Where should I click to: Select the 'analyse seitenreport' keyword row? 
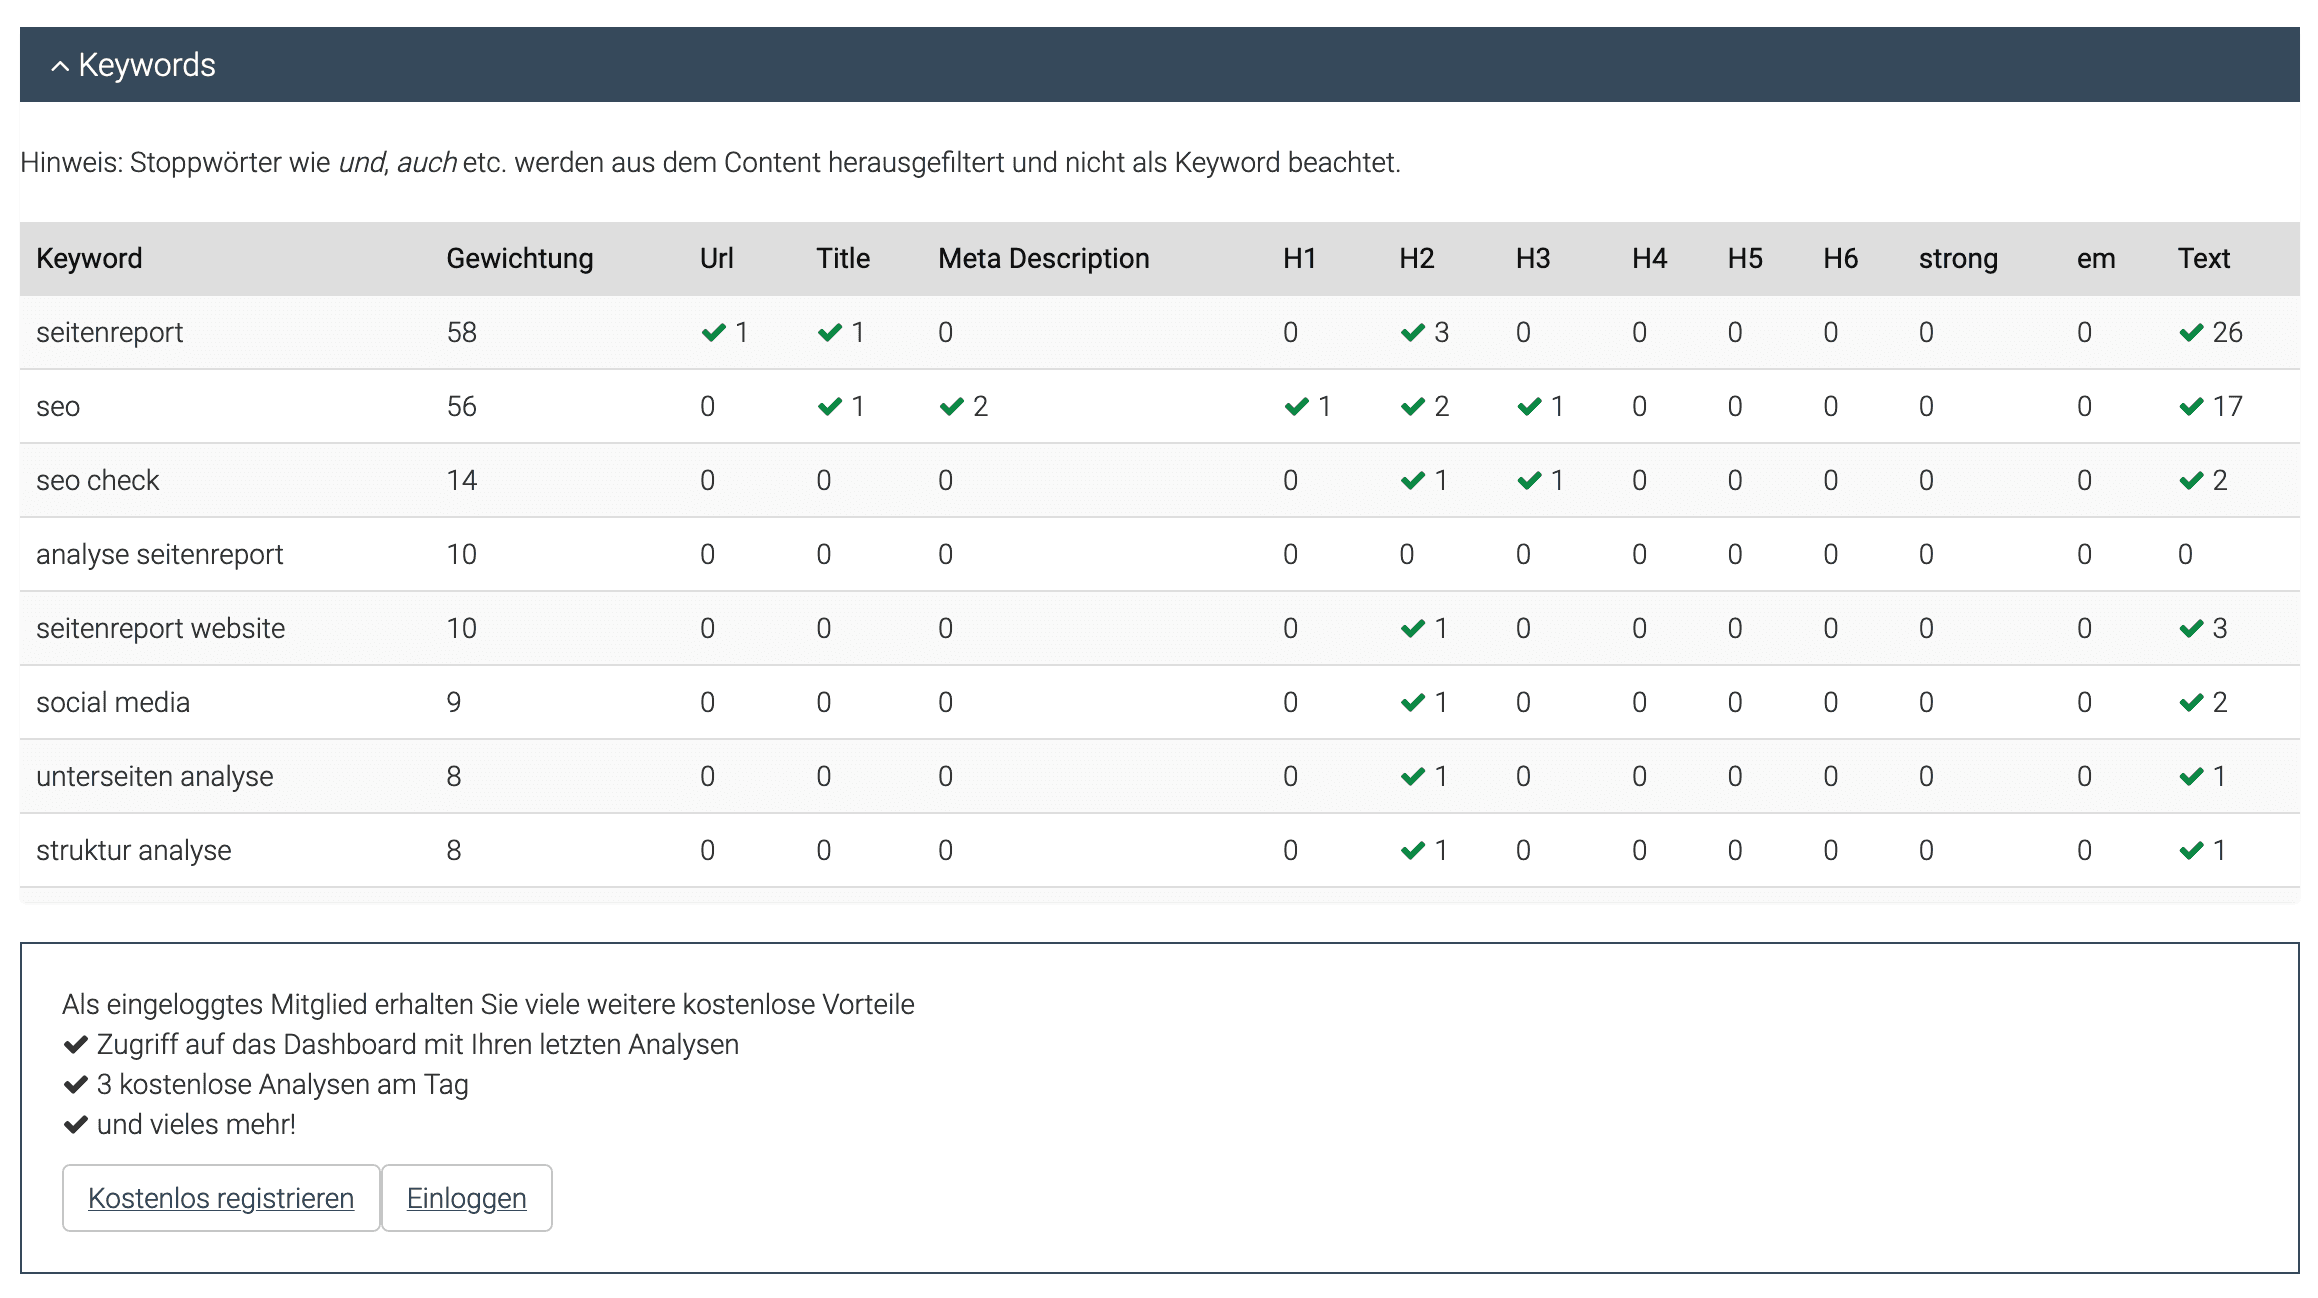(160, 554)
